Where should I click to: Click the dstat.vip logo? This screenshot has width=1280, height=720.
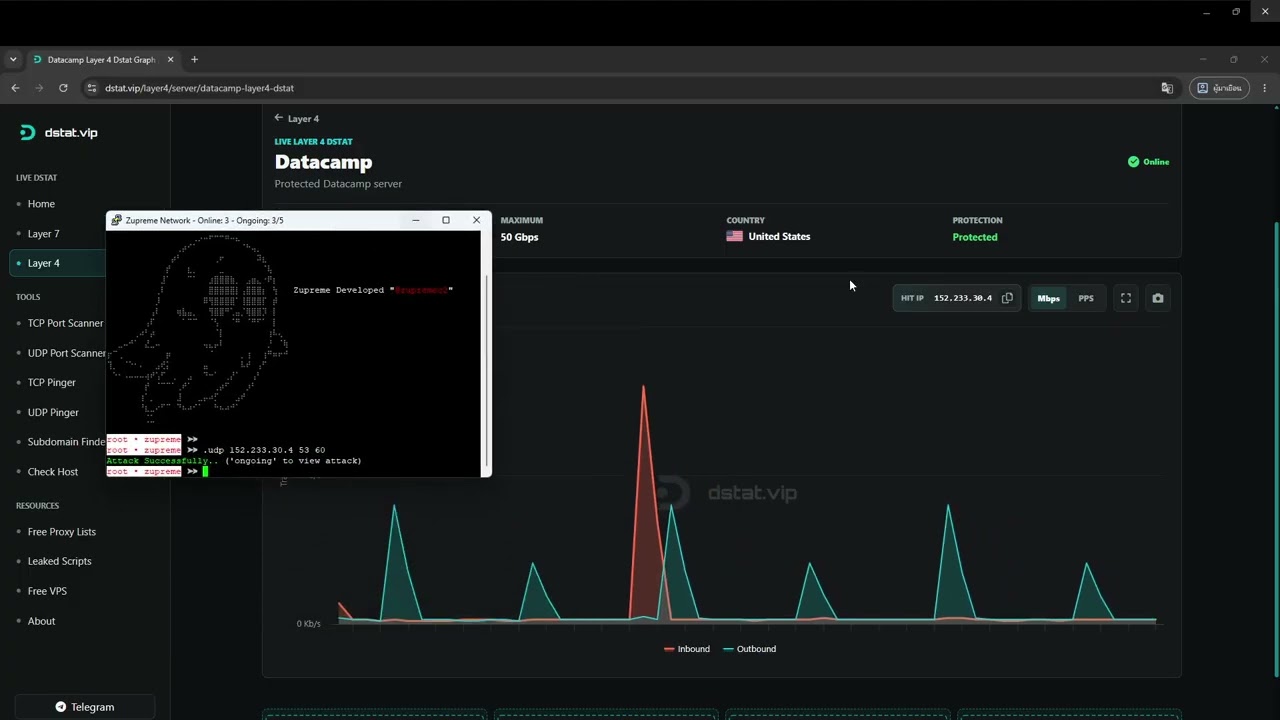click(59, 132)
